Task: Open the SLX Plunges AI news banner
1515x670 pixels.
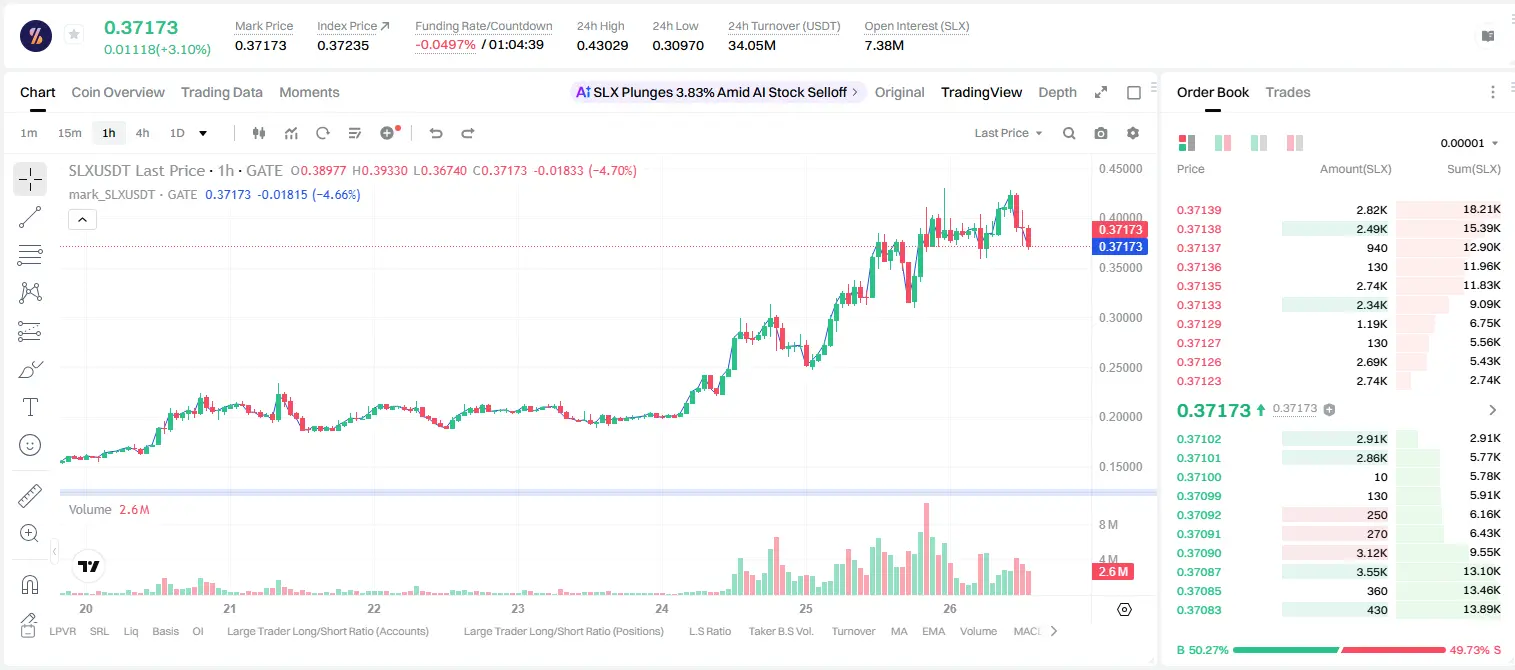Action: [x=718, y=92]
